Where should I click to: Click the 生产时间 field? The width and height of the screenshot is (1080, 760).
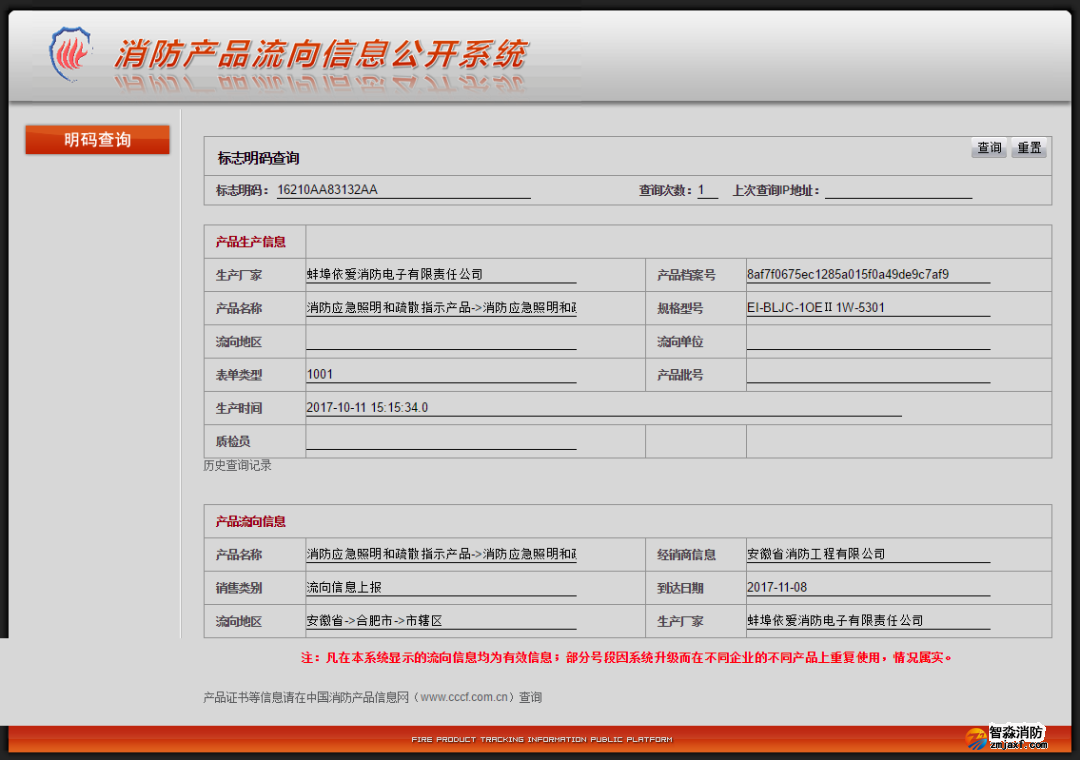tap(603, 408)
